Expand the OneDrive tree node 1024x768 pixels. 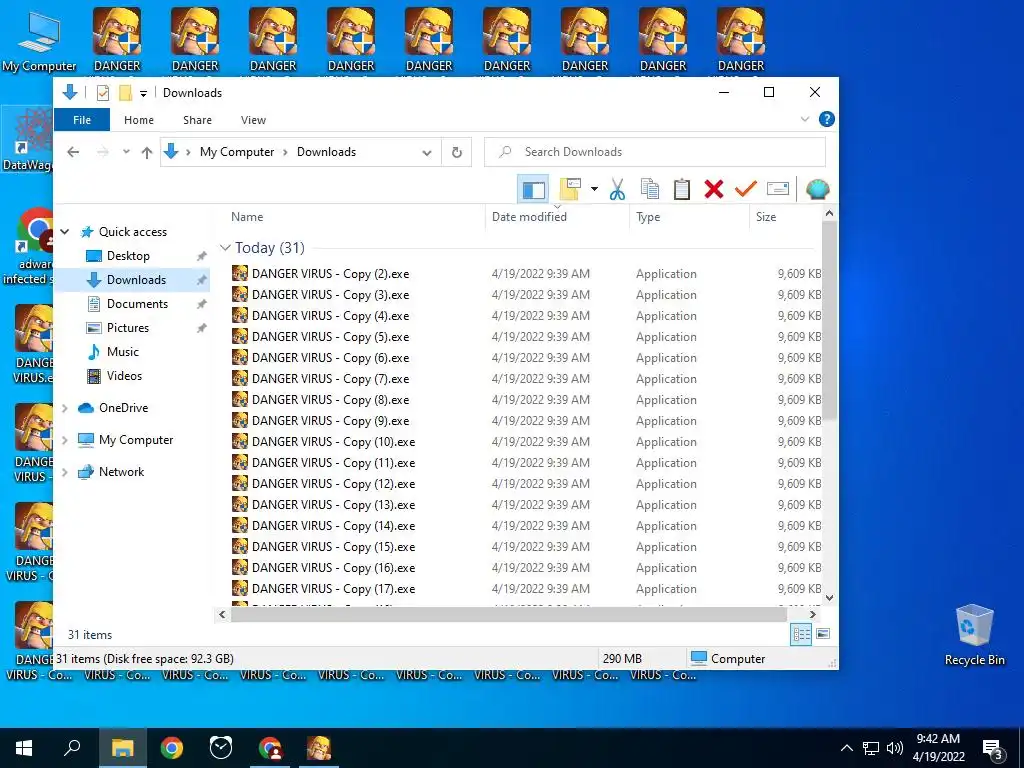pos(65,408)
